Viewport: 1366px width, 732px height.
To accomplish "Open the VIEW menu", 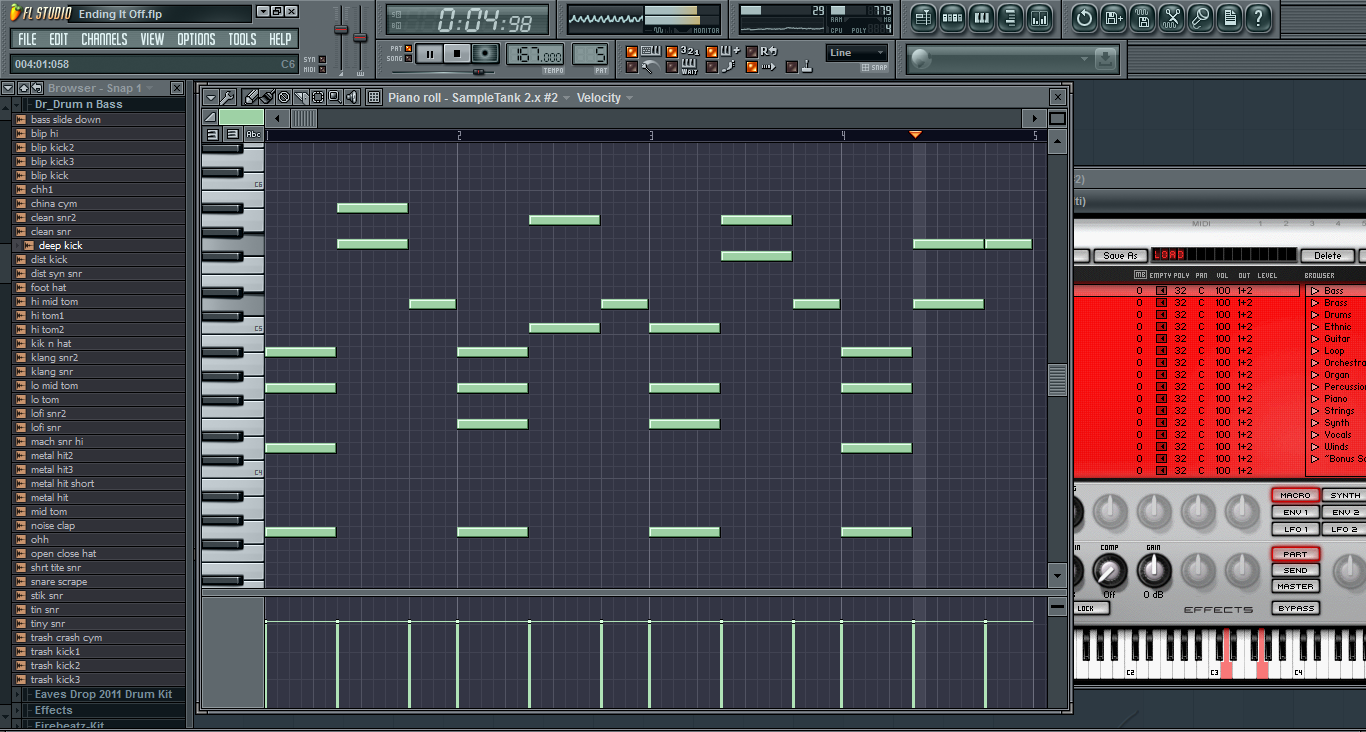I will tap(152, 39).
